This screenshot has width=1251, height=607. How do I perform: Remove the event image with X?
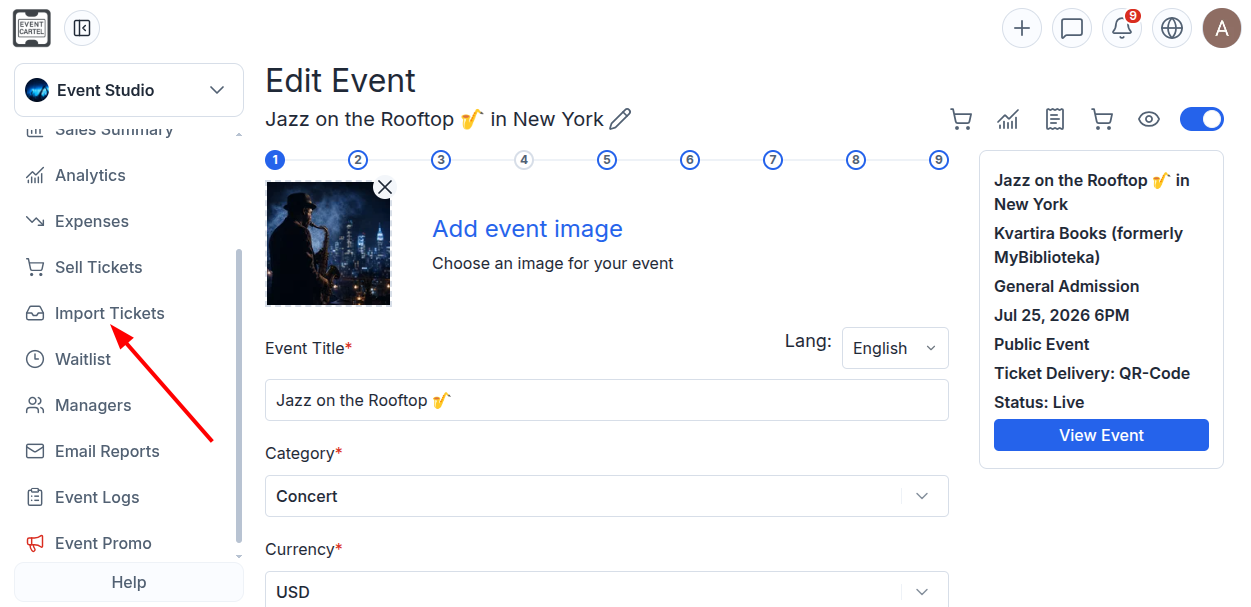[385, 187]
